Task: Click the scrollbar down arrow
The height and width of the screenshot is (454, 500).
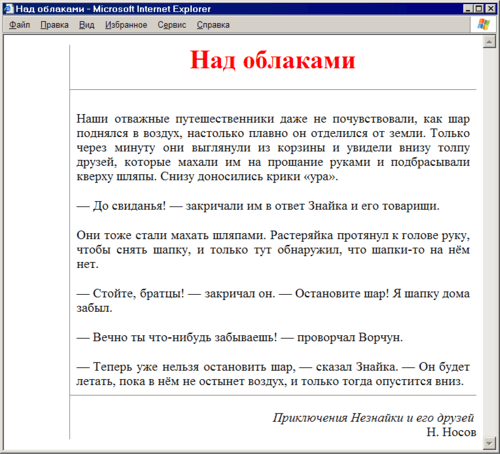Action: (489, 443)
